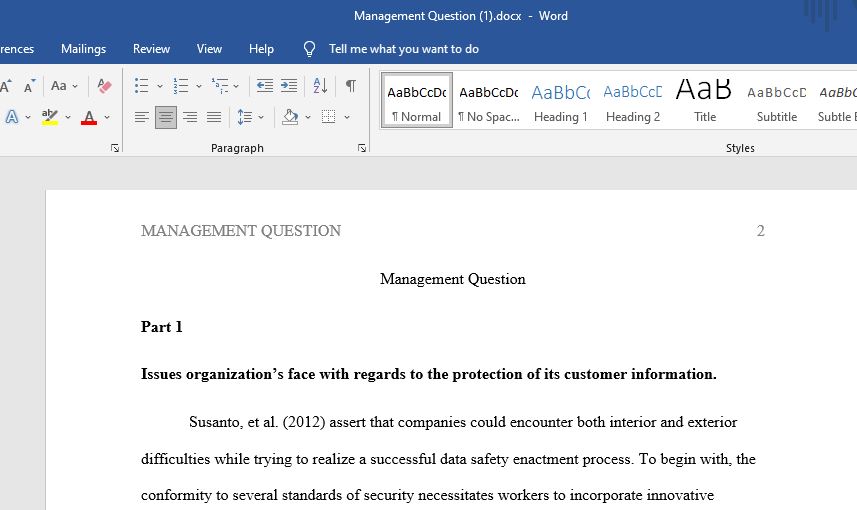Apply the Heading 1 style
This screenshot has height=510, width=857.
tap(561, 101)
